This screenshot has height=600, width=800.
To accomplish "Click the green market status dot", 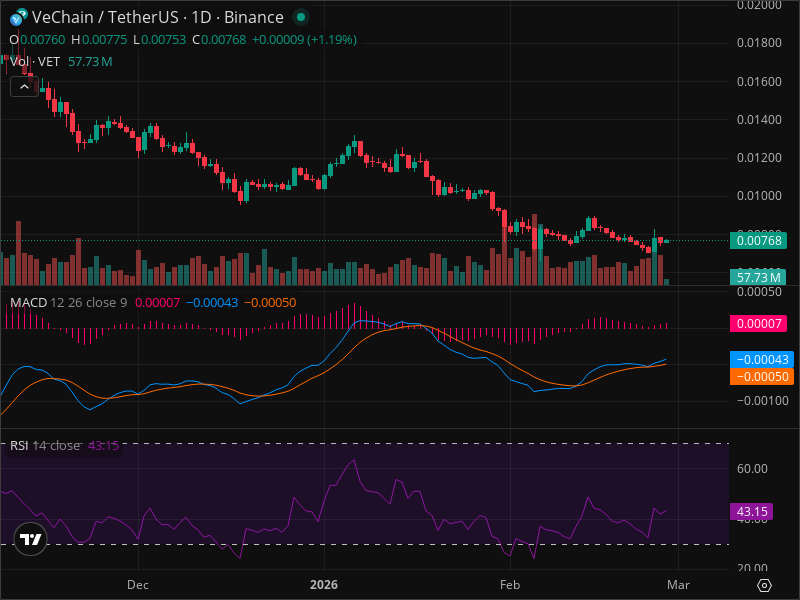I will tap(301, 17).
